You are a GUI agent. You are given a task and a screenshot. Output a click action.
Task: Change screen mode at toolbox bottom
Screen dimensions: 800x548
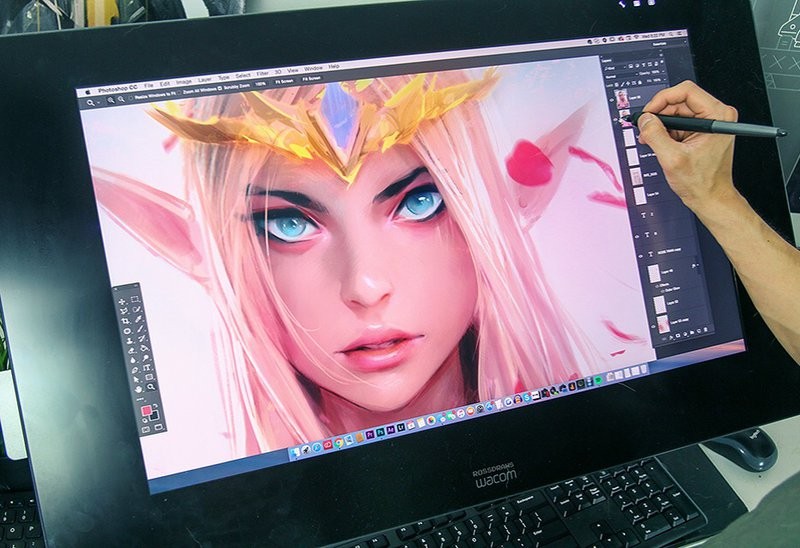tap(159, 427)
